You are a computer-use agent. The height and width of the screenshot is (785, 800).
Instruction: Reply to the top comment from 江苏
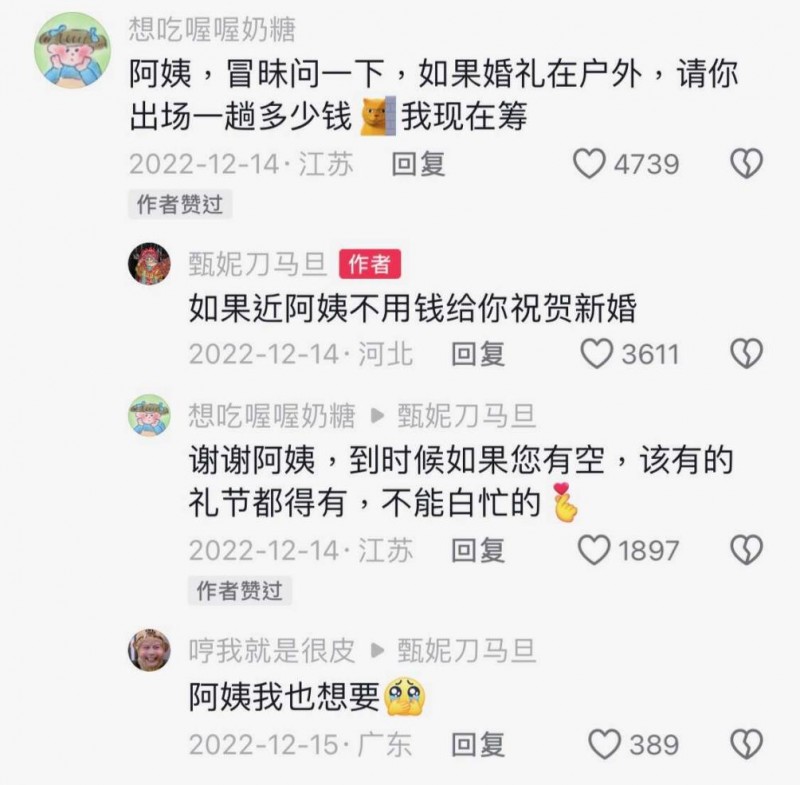click(x=418, y=164)
